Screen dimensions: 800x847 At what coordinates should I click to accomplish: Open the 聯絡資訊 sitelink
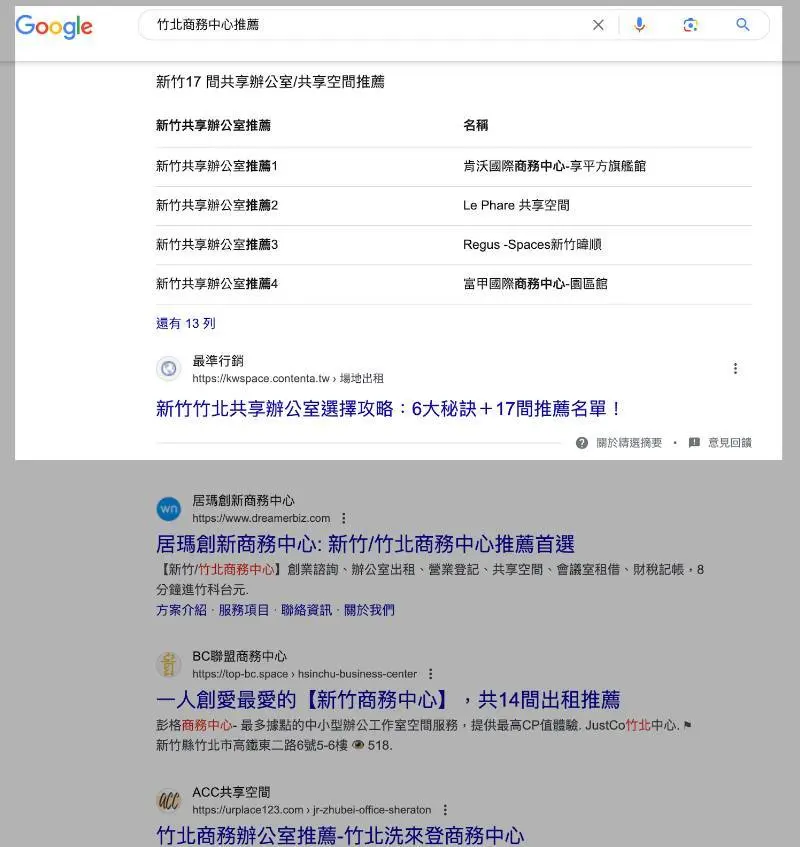click(306, 609)
